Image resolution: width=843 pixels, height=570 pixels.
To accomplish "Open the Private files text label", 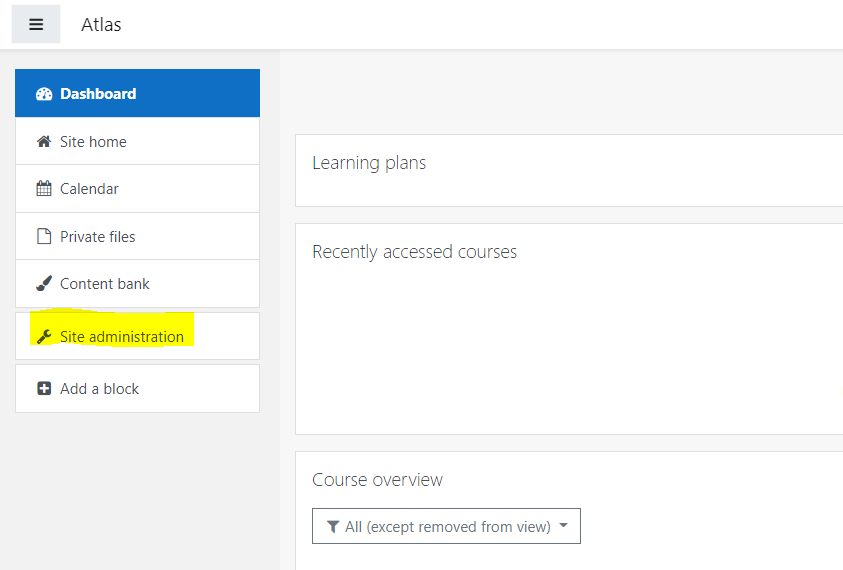I will point(97,237).
